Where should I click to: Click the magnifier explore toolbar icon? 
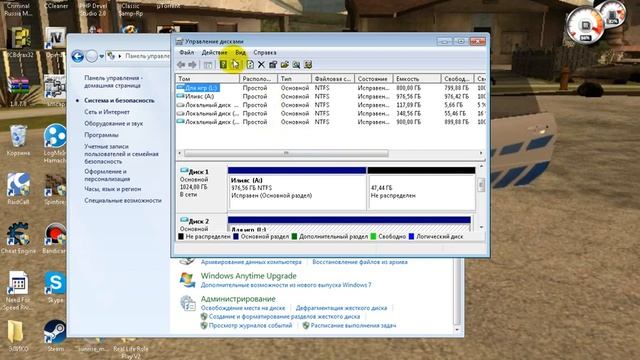point(296,64)
